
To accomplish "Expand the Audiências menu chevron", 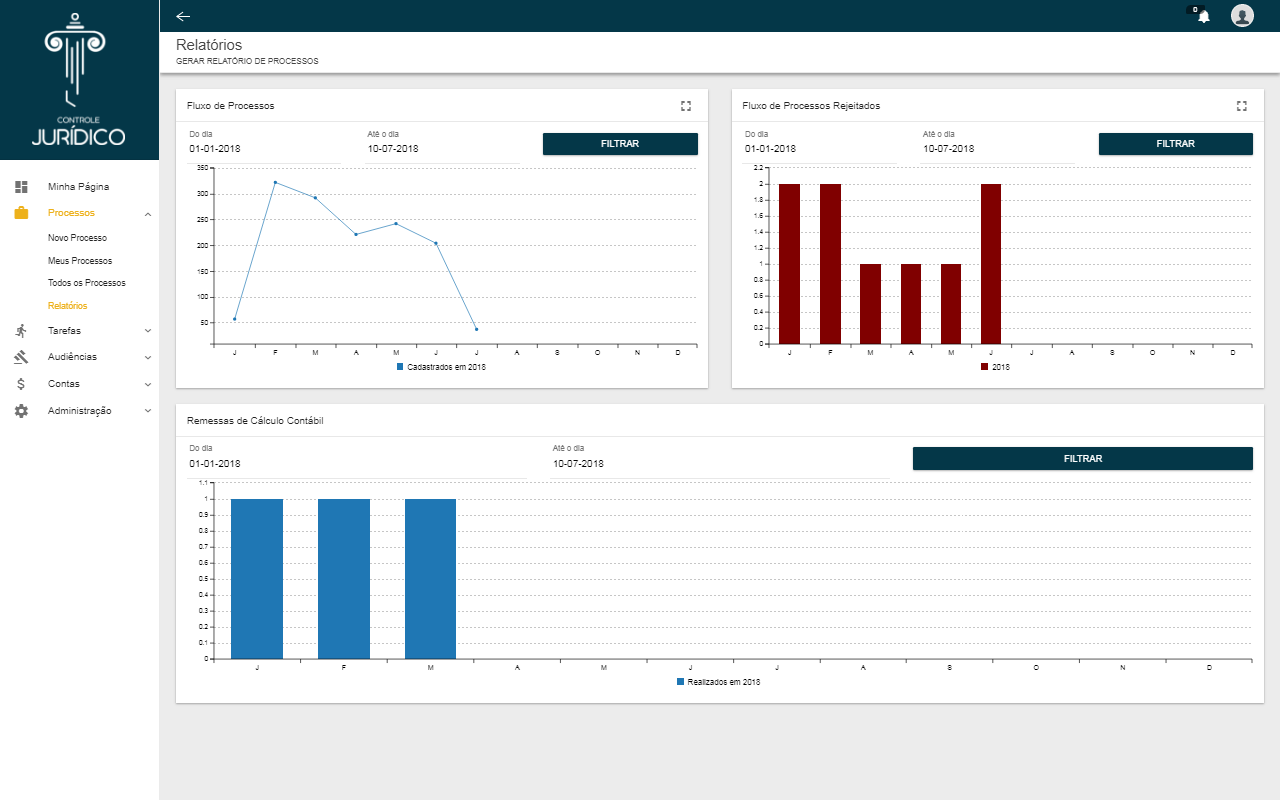I will pyautogui.click(x=148, y=357).
